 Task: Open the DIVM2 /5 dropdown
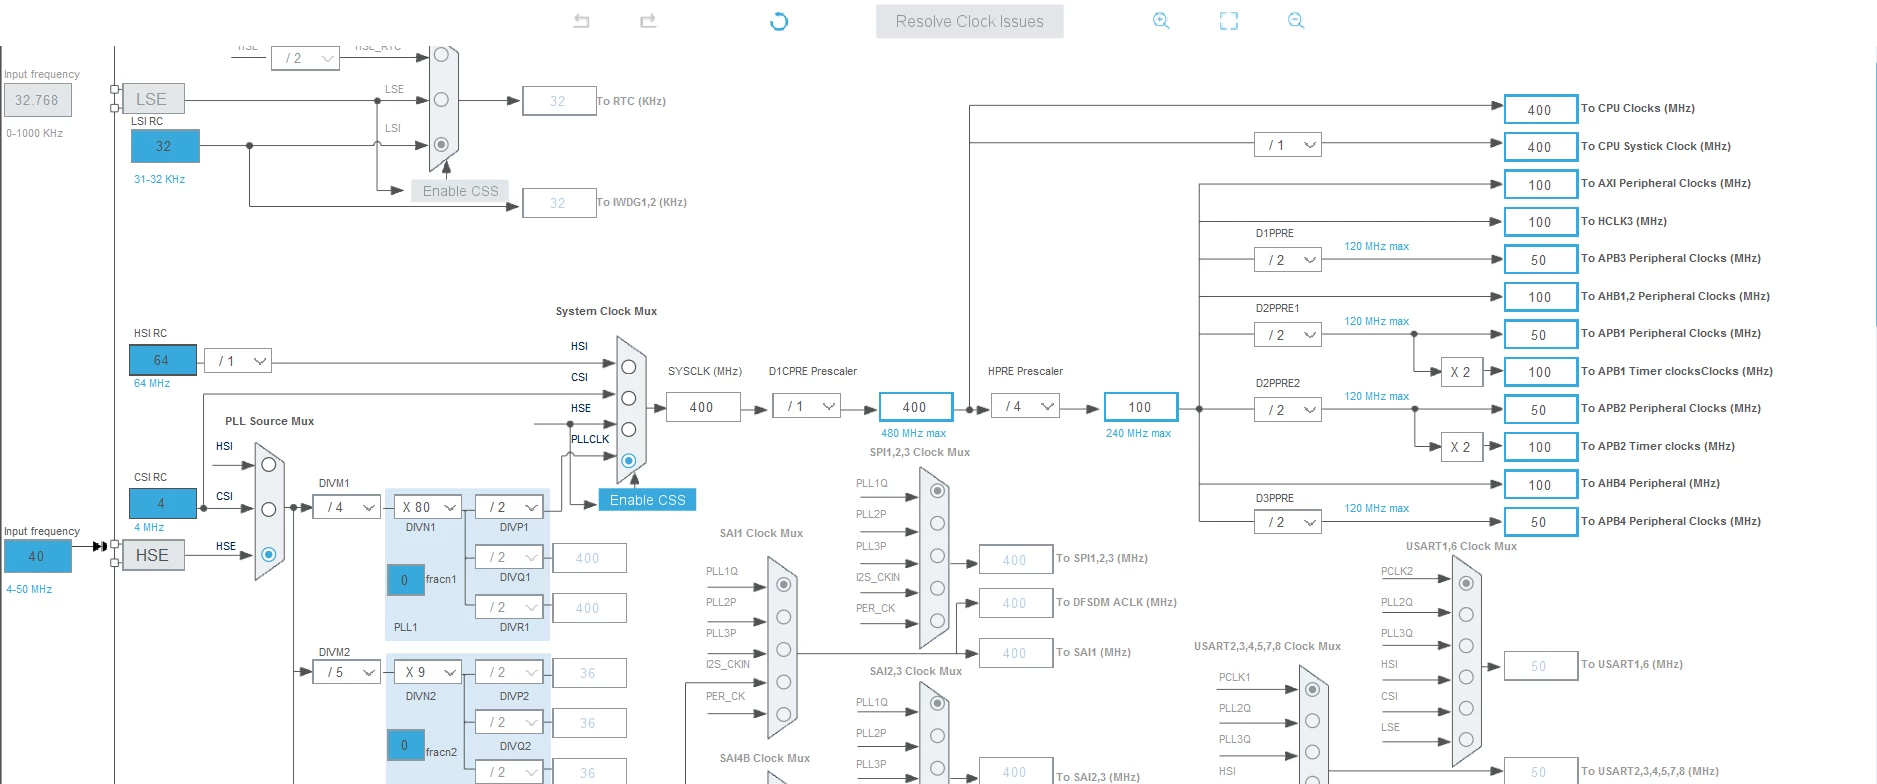coord(347,672)
